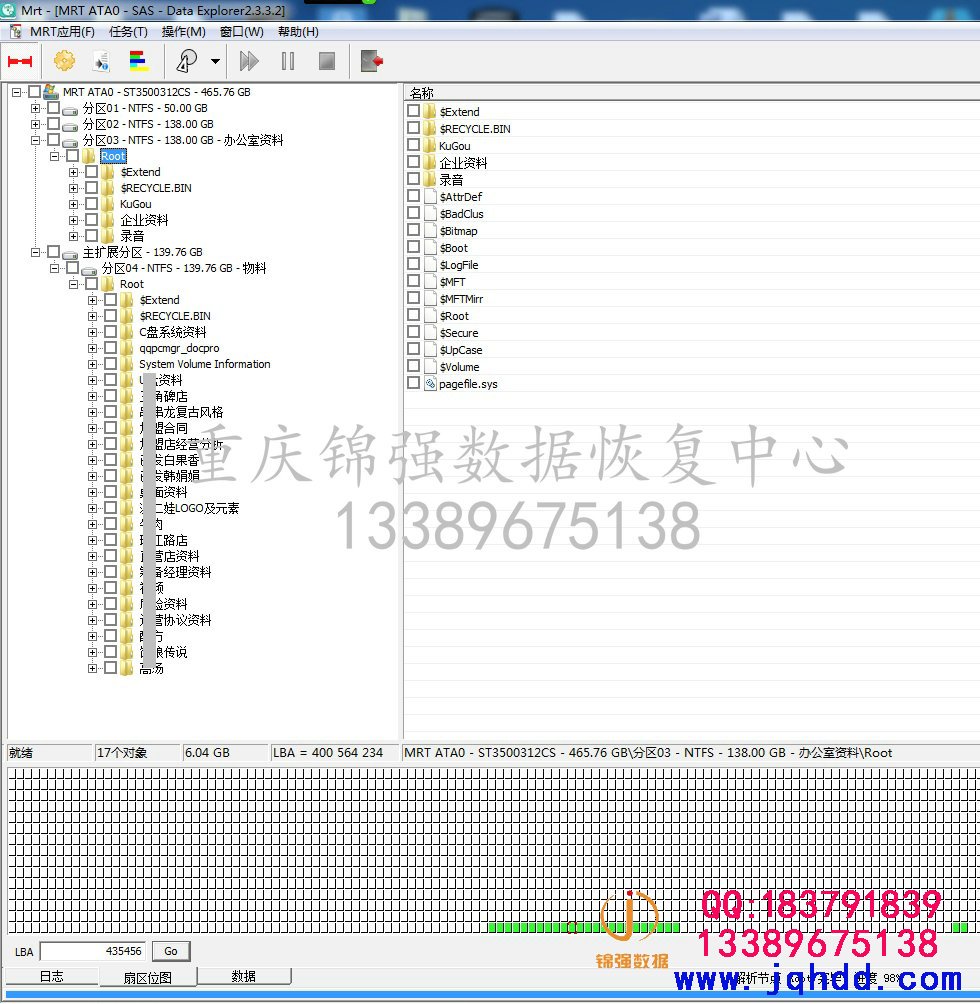Tick the KuGou checkbox in file list
This screenshot has width=980, height=1004.
coord(414,145)
